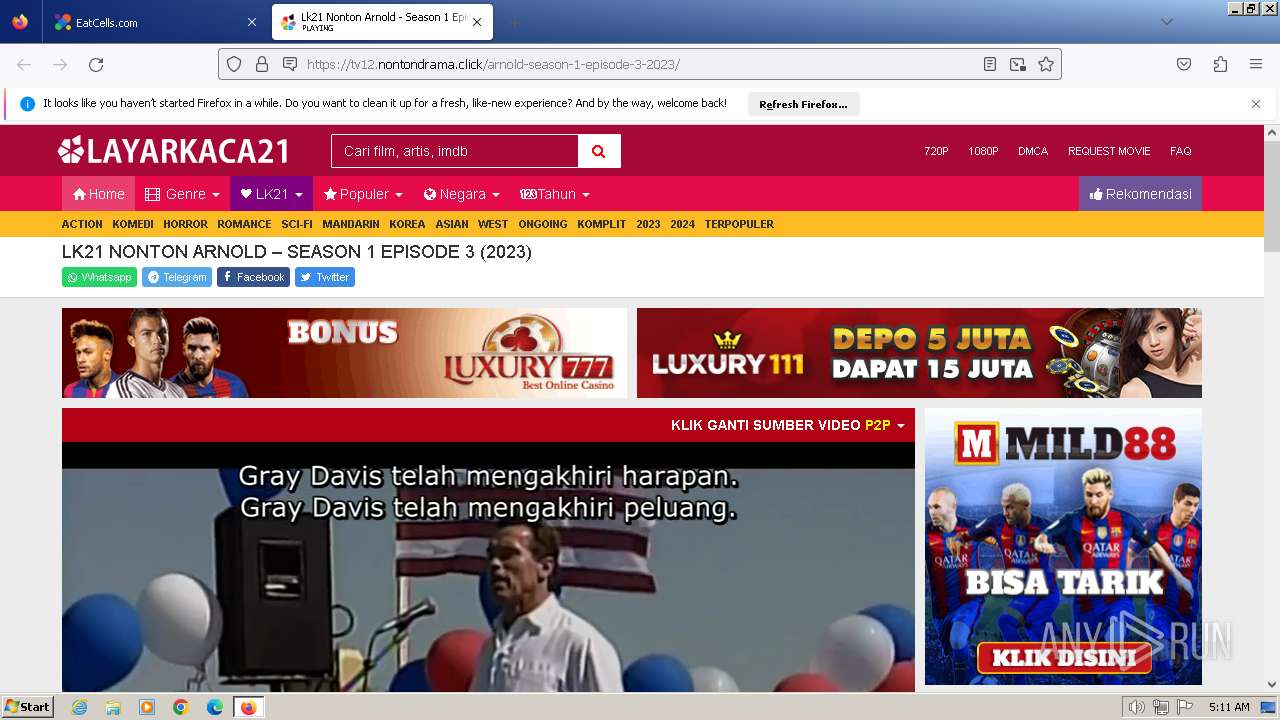The image size is (1280, 720).
Task: Click the video player frame
Action: (x=488, y=567)
